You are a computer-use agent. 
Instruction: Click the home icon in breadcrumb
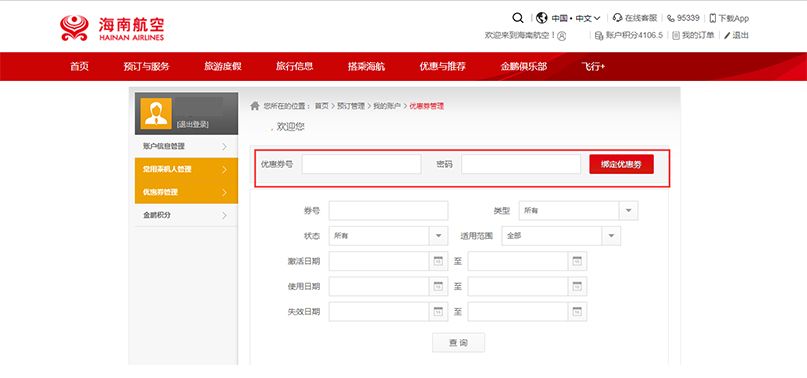[254, 106]
